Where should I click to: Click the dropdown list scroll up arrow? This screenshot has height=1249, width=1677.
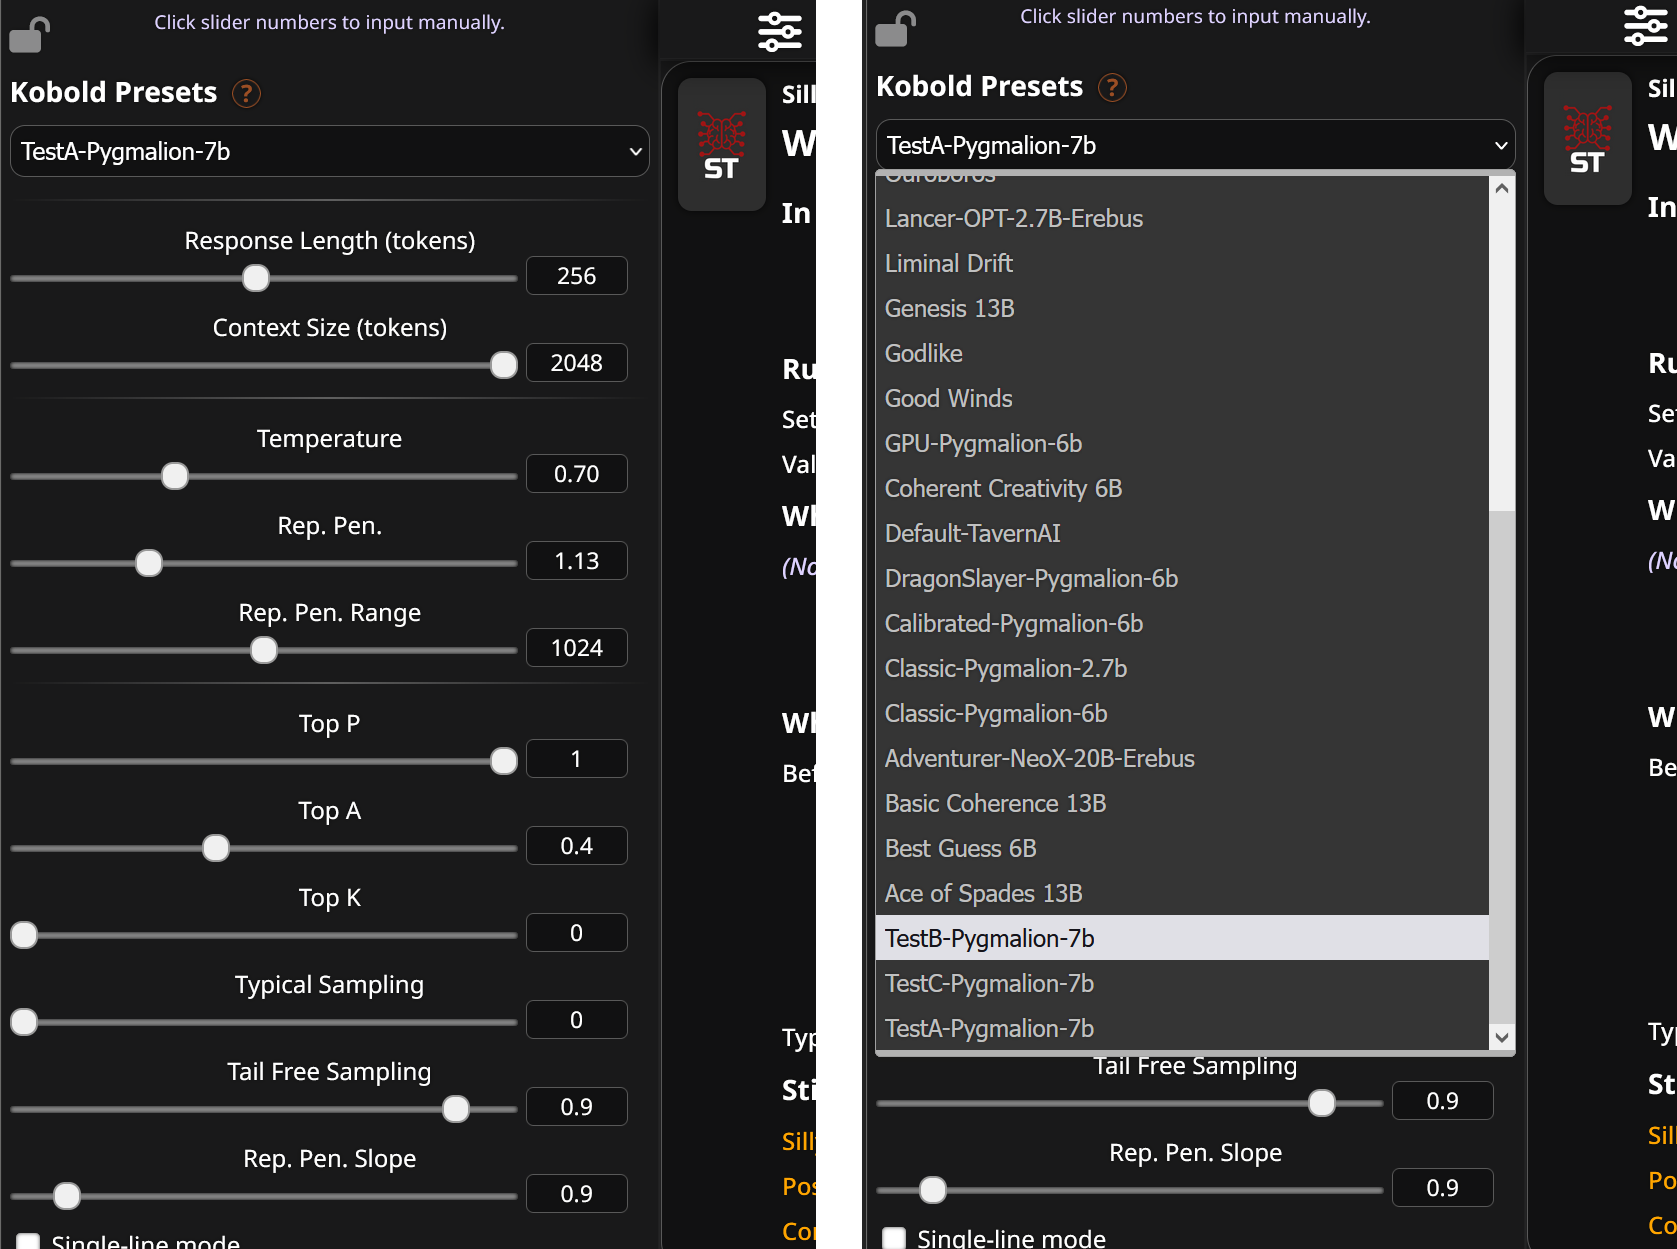pyautogui.click(x=1501, y=188)
